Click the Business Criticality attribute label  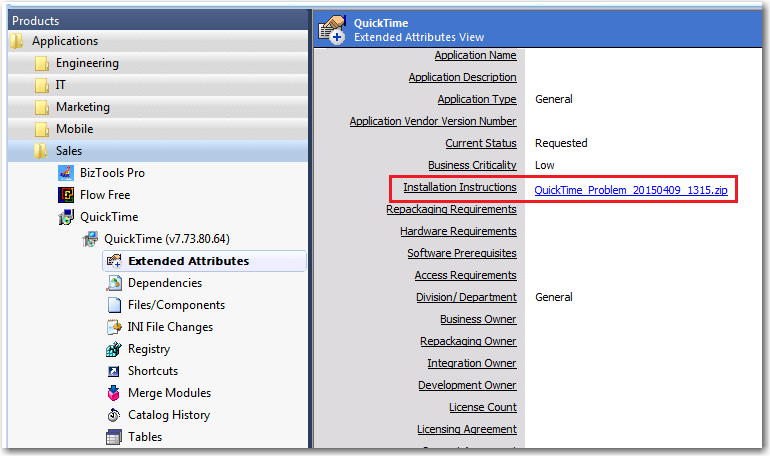pyautogui.click(x=472, y=165)
